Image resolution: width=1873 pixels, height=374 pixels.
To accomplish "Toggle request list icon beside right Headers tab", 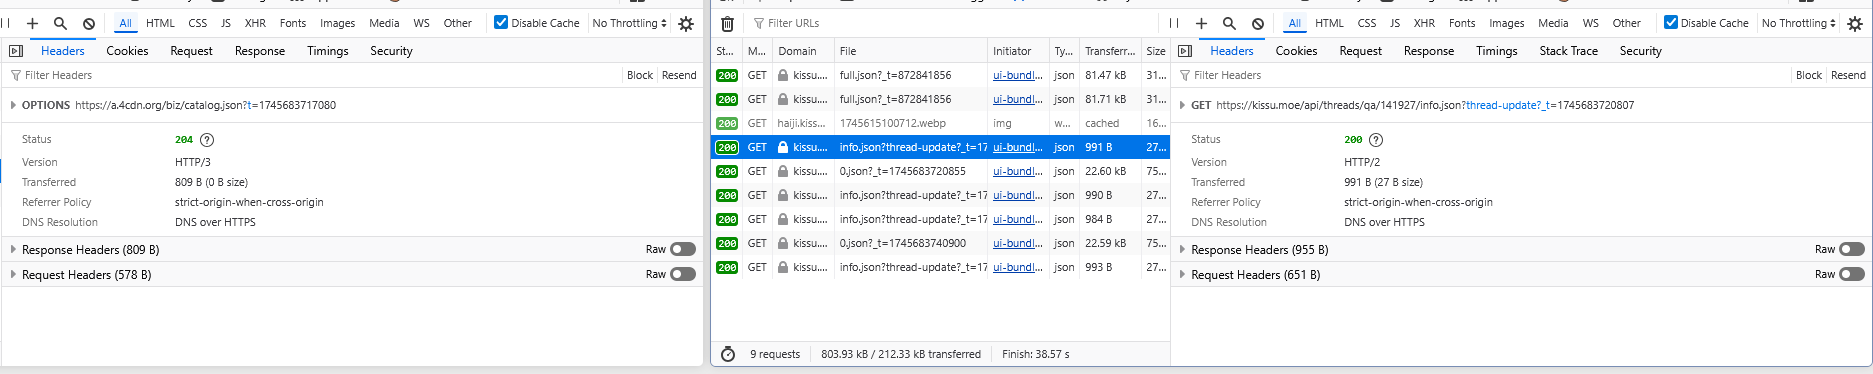I will click(x=1185, y=51).
